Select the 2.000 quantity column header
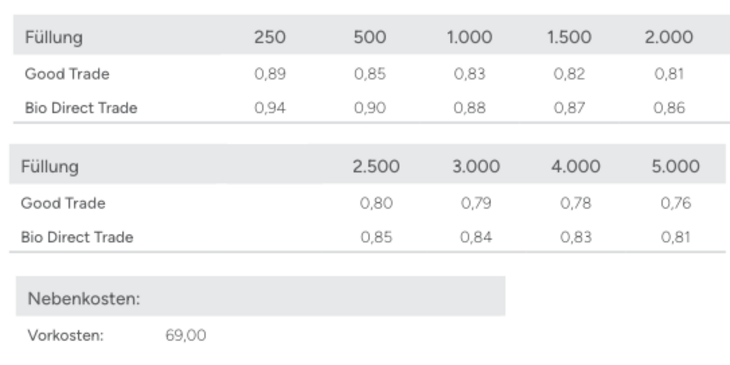730x365 pixels. click(669, 37)
